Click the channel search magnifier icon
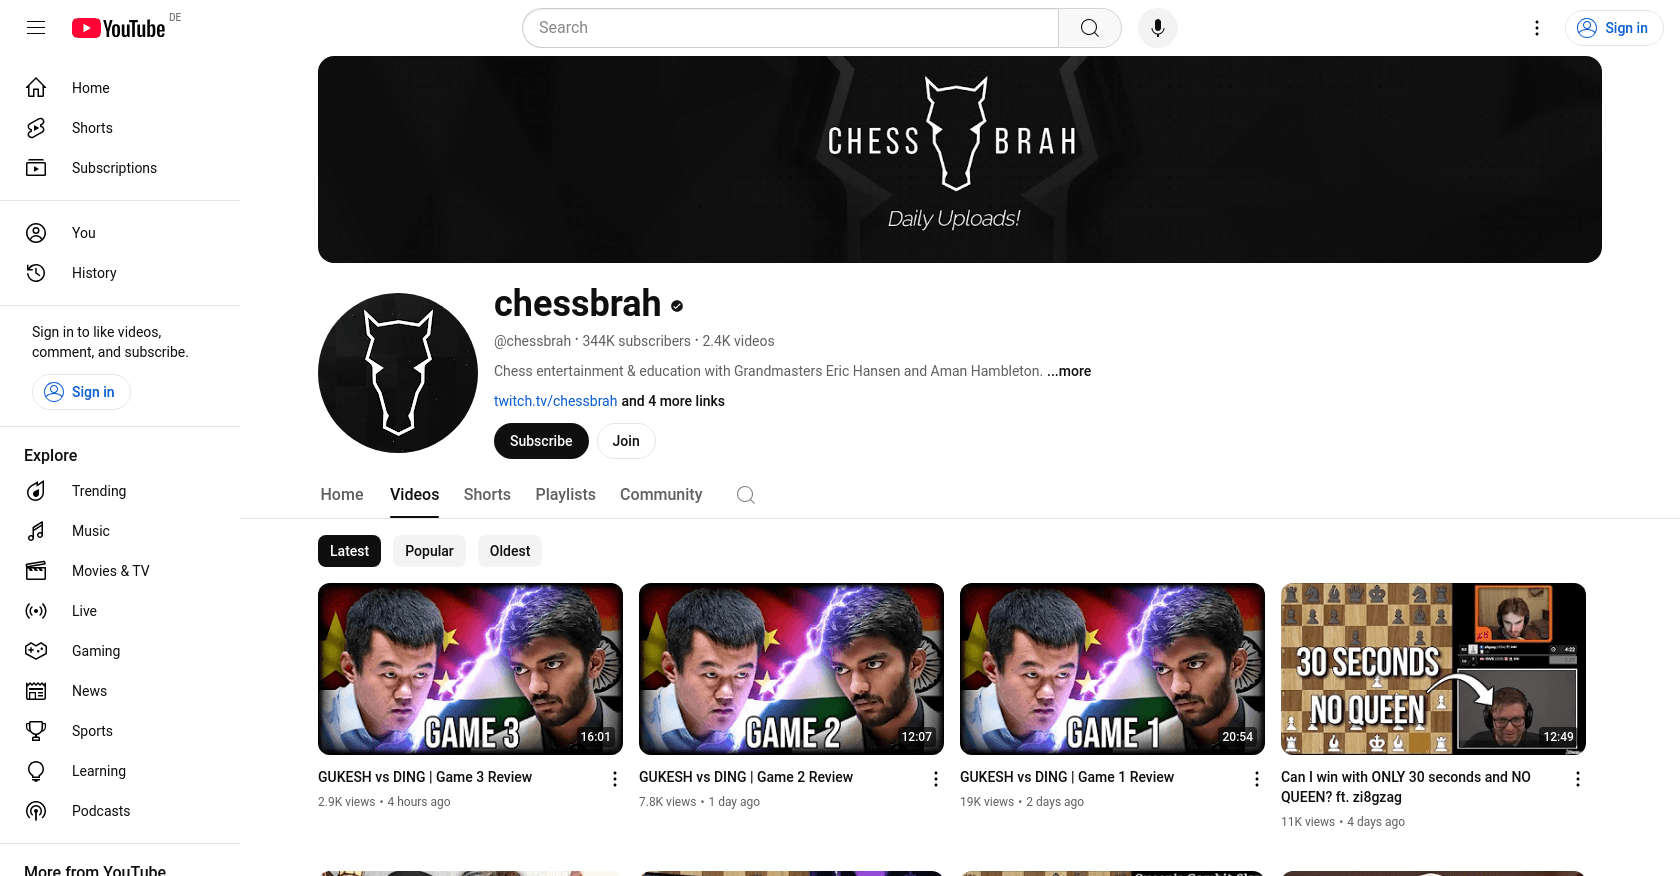 [x=745, y=495]
